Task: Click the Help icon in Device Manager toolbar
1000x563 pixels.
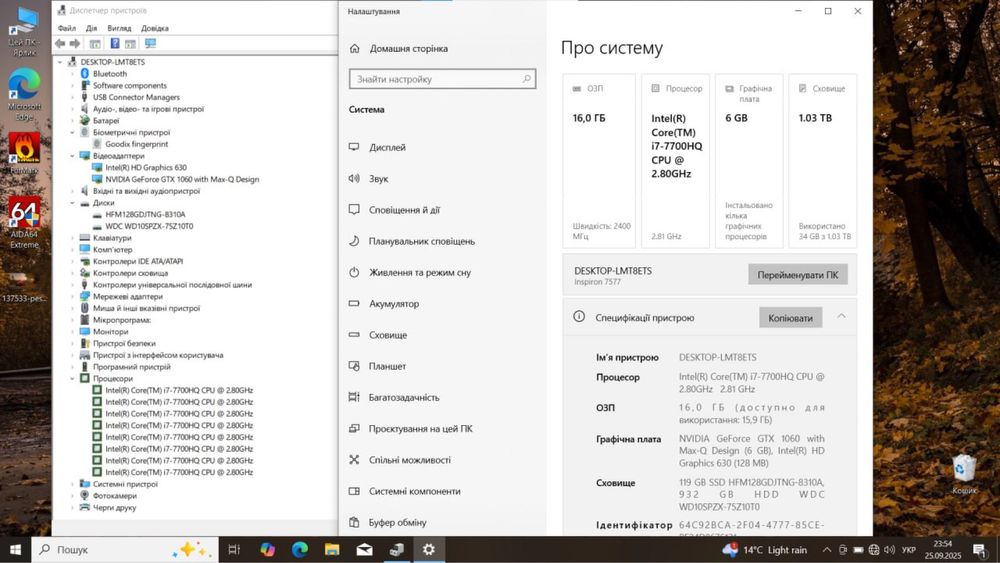Action: click(x=115, y=43)
